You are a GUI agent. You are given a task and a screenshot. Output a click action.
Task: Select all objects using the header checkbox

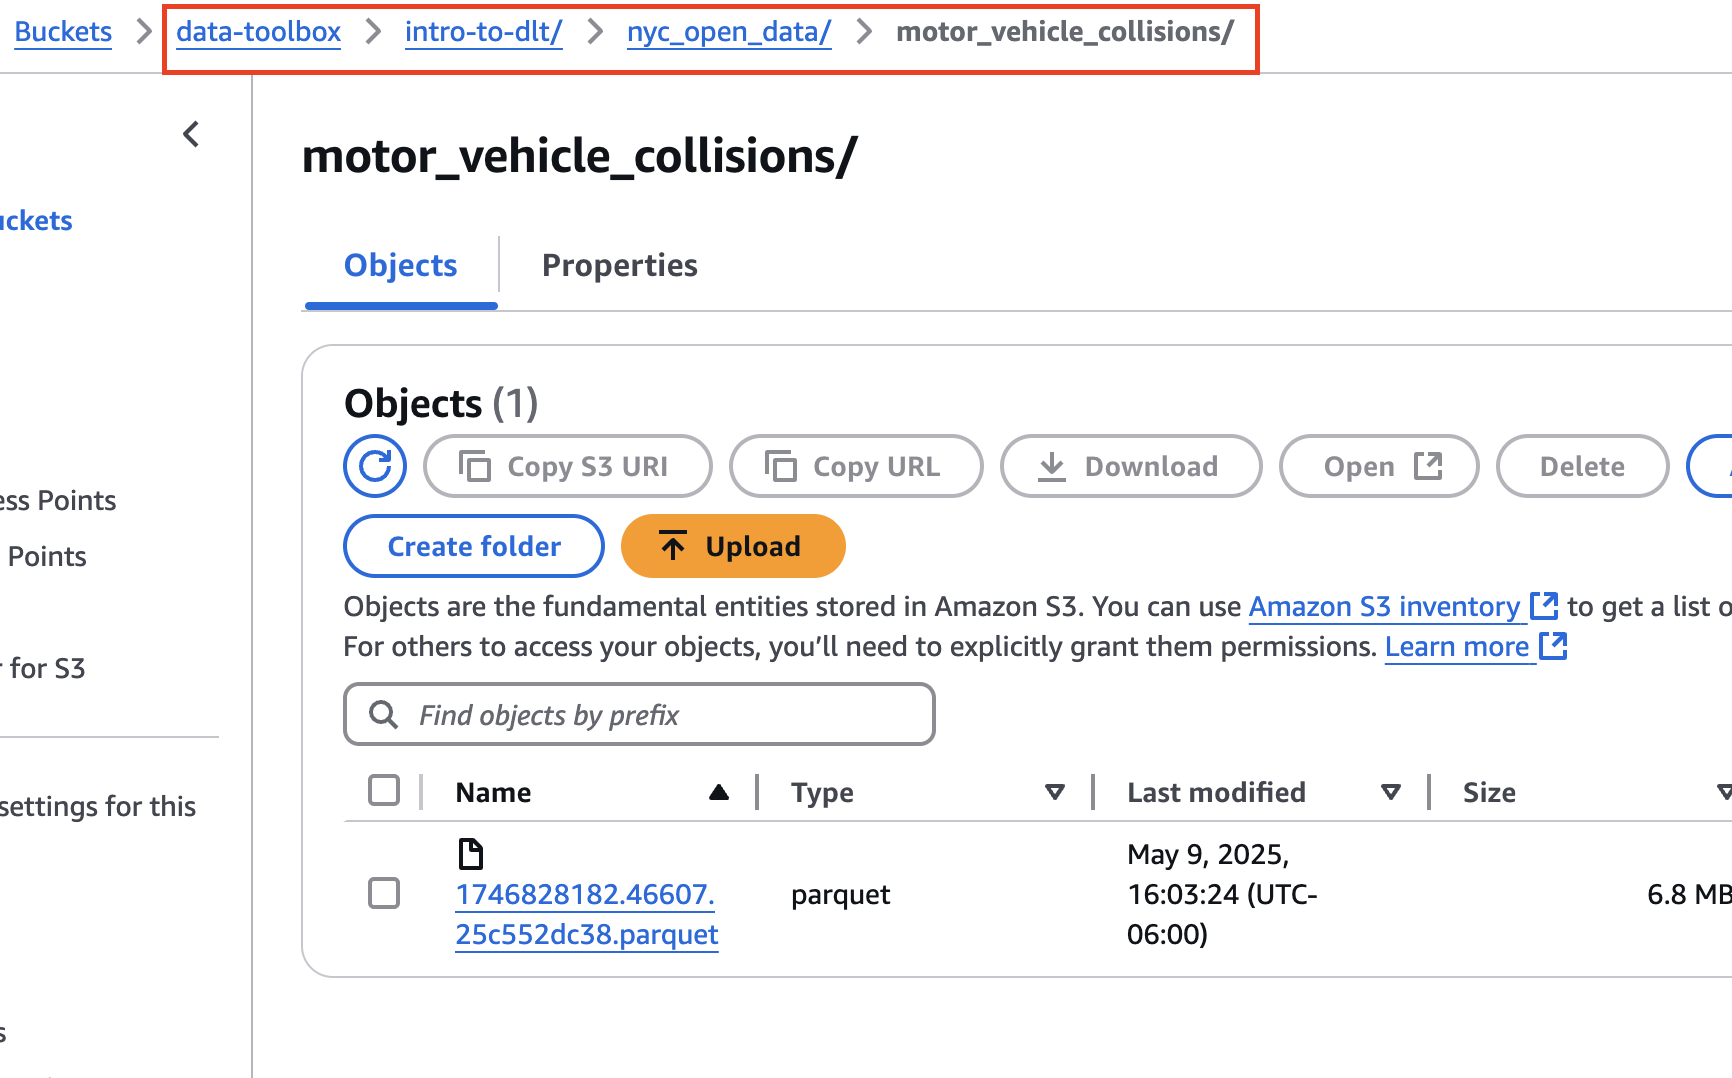pyautogui.click(x=384, y=790)
